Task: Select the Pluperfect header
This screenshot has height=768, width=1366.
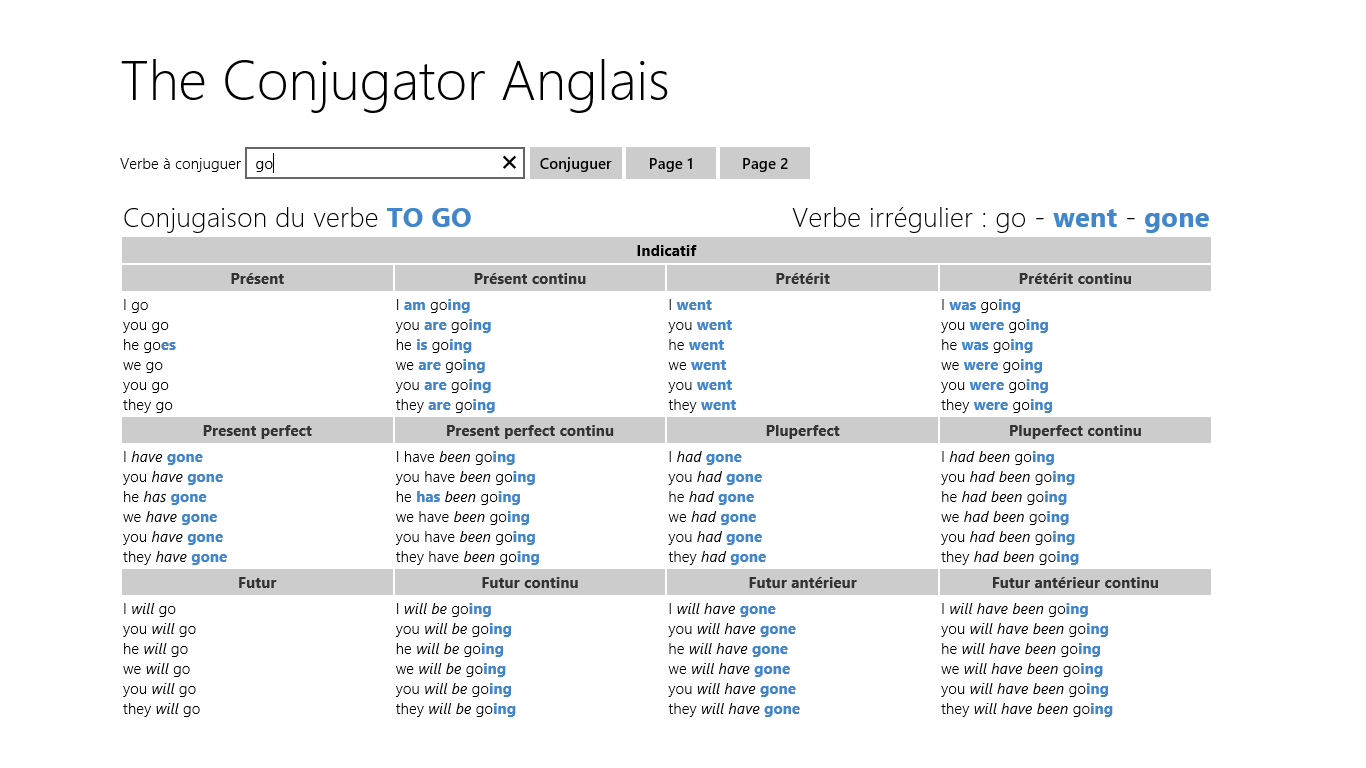Action: point(802,431)
